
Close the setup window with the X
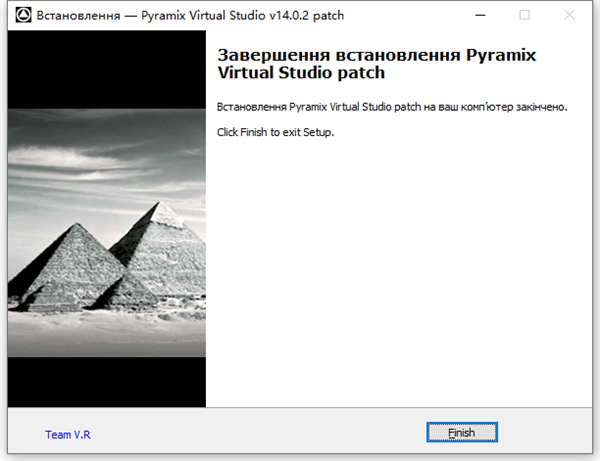pos(569,15)
